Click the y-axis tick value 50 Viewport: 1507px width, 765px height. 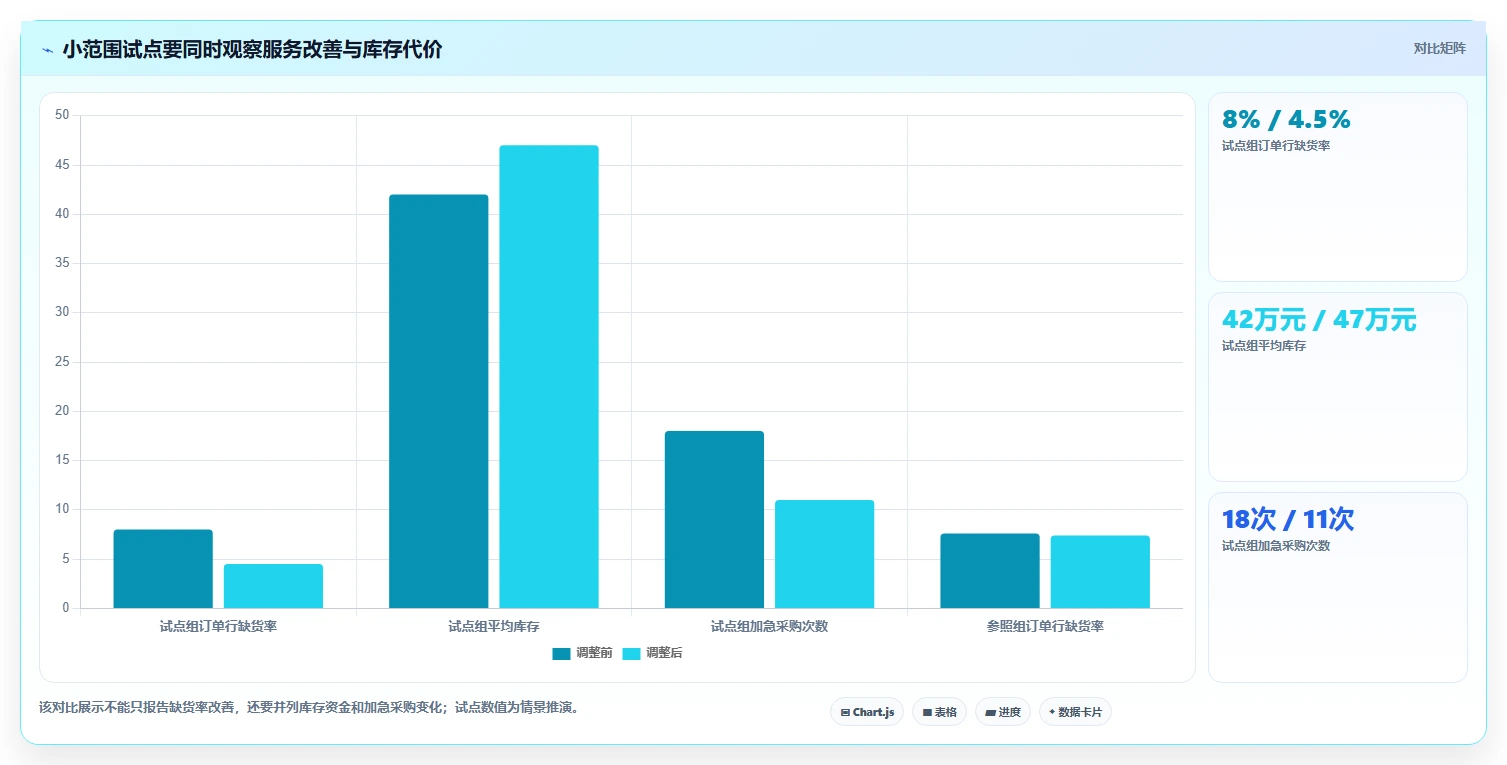62,115
